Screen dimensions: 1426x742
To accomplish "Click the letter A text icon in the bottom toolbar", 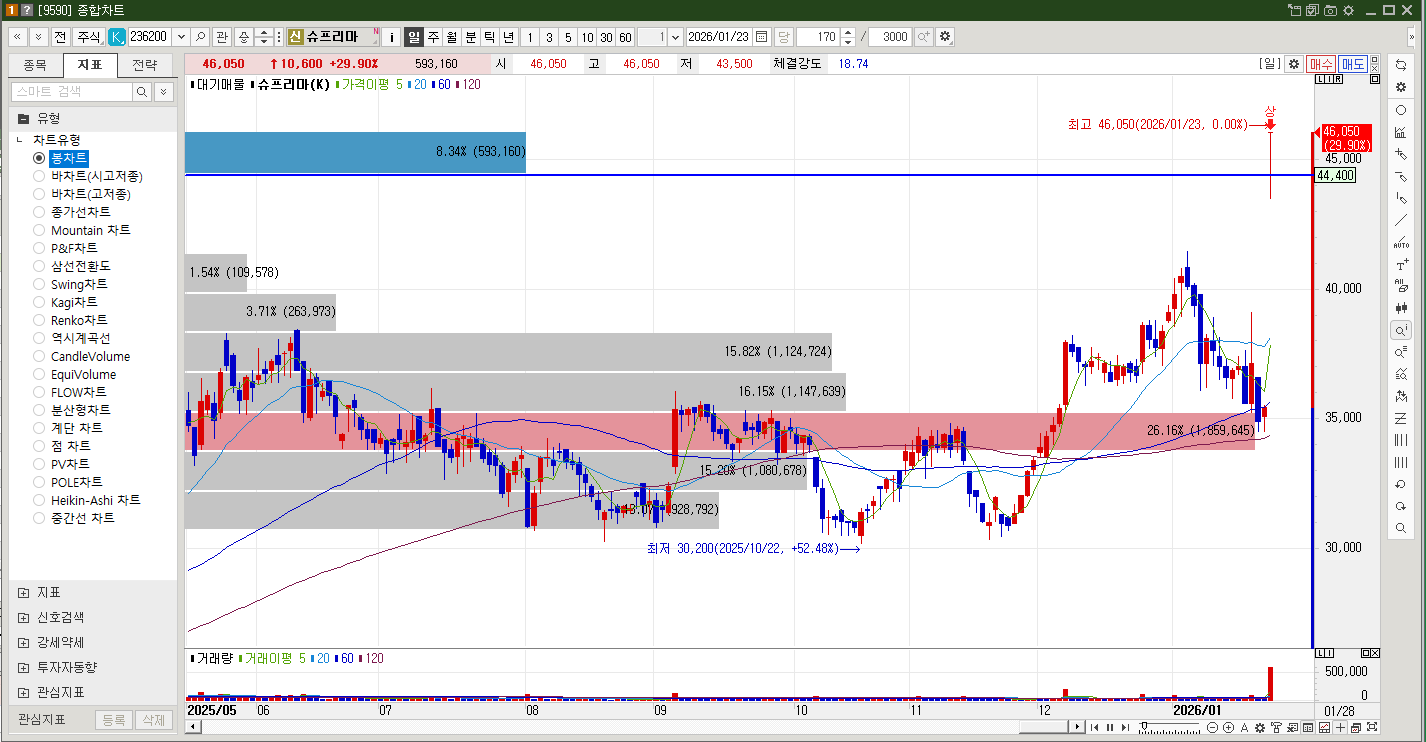I will click(1244, 727).
